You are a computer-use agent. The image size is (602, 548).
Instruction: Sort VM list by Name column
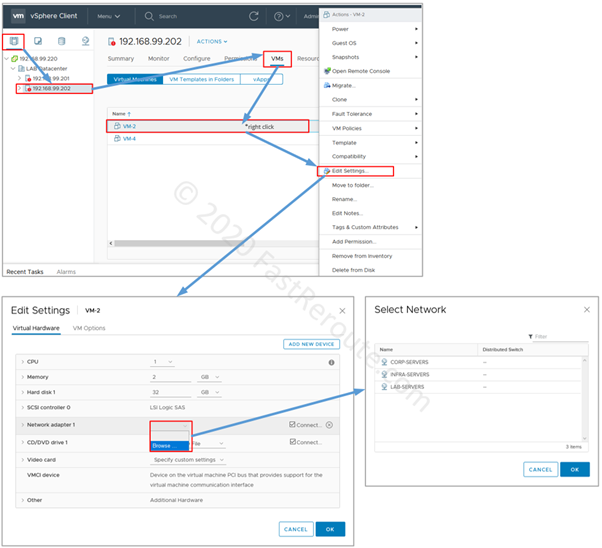pos(121,114)
